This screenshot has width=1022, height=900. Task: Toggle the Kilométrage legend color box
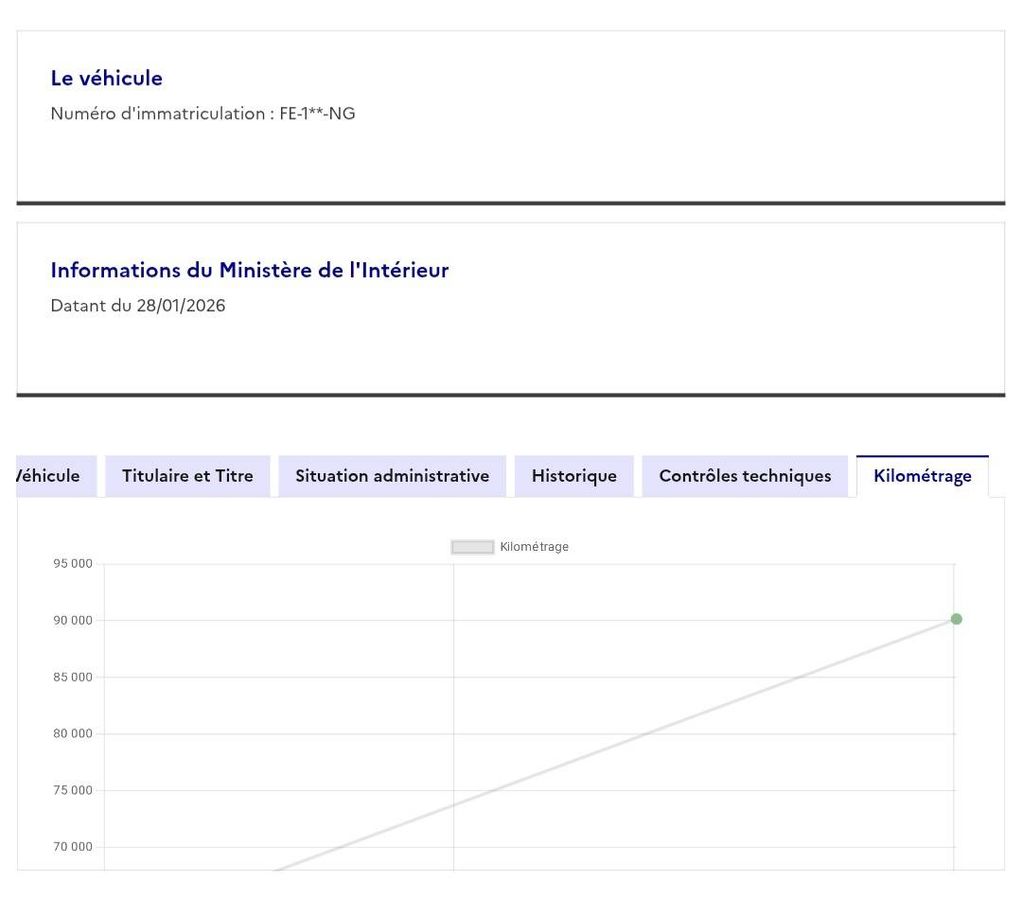point(472,547)
